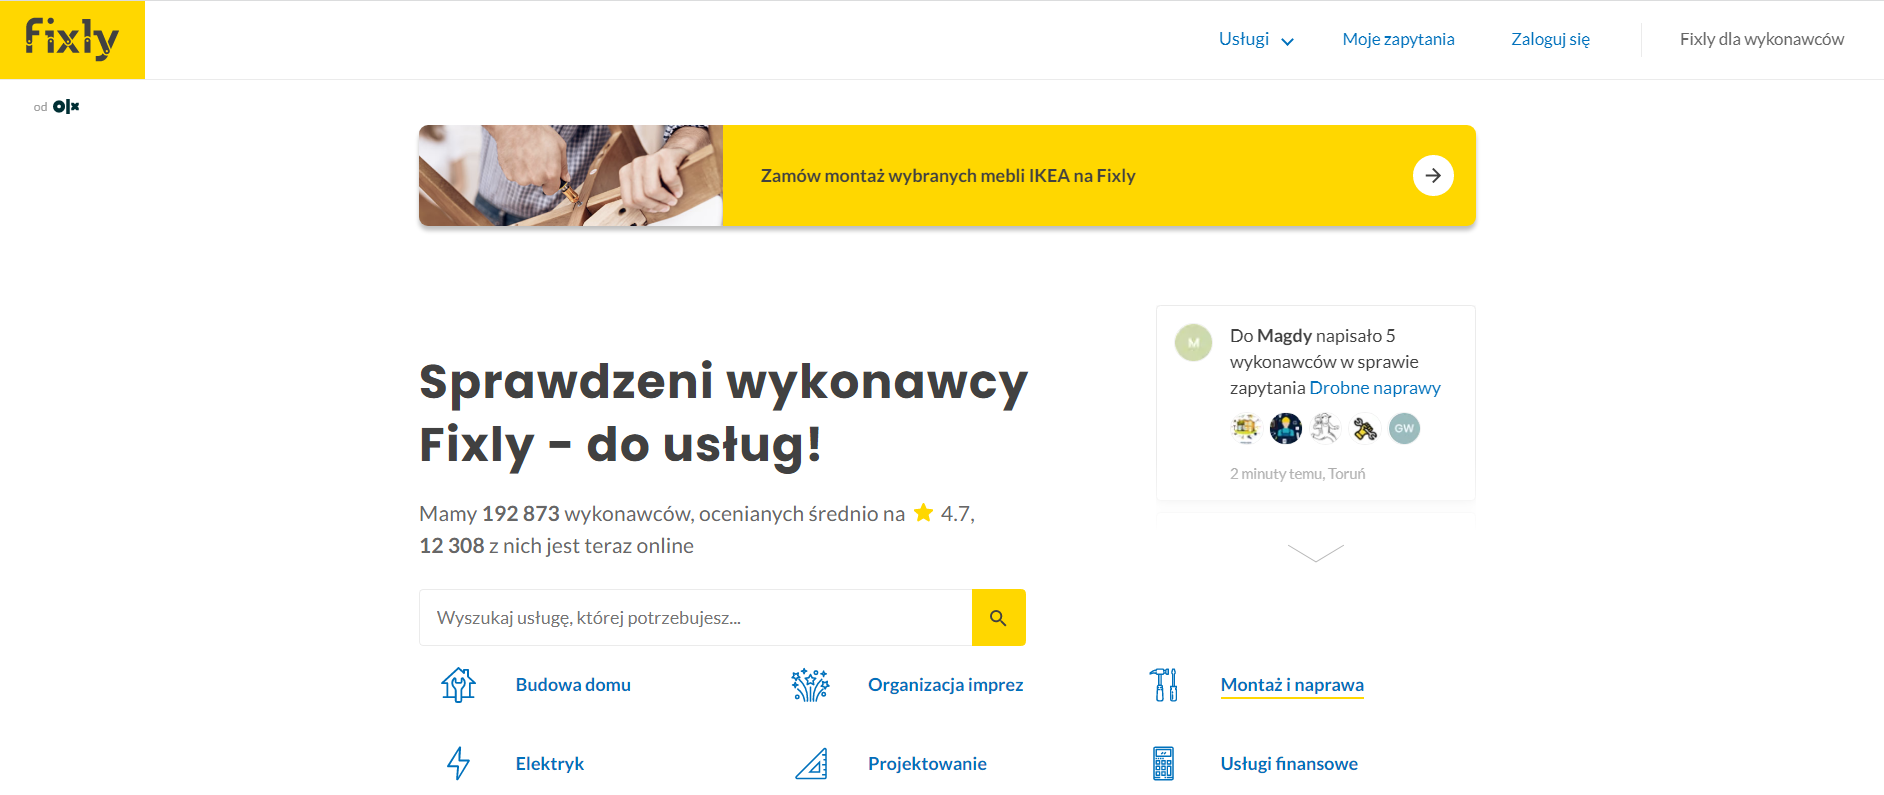
Task: Click the arrow on the IKEA banner
Action: tap(1433, 176)
